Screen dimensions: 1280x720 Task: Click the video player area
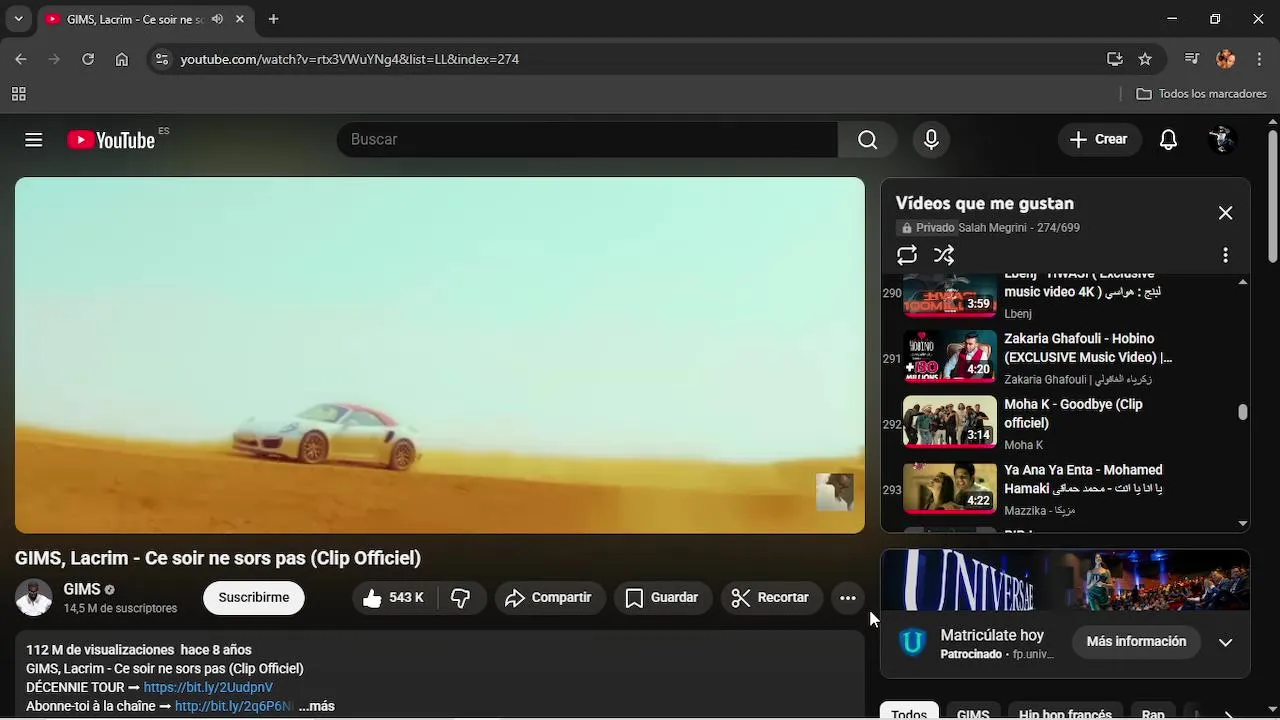tap(440, 355)
